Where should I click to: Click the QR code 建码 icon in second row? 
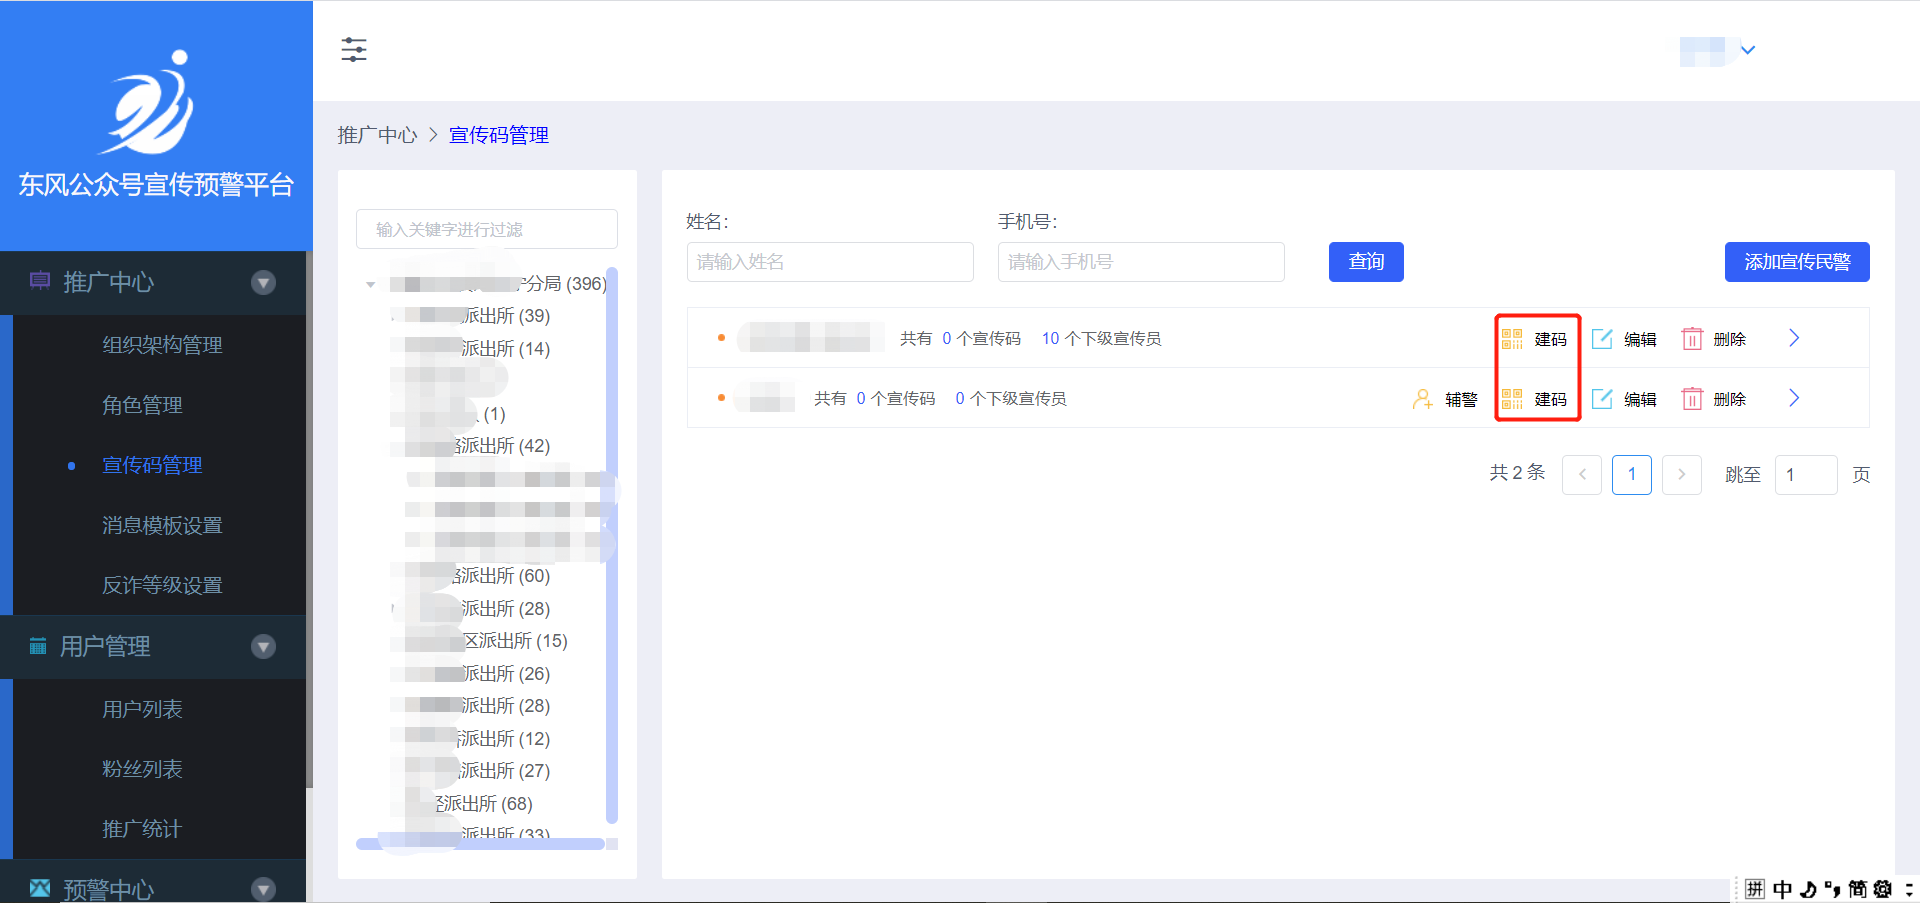tap(1511, 399)
